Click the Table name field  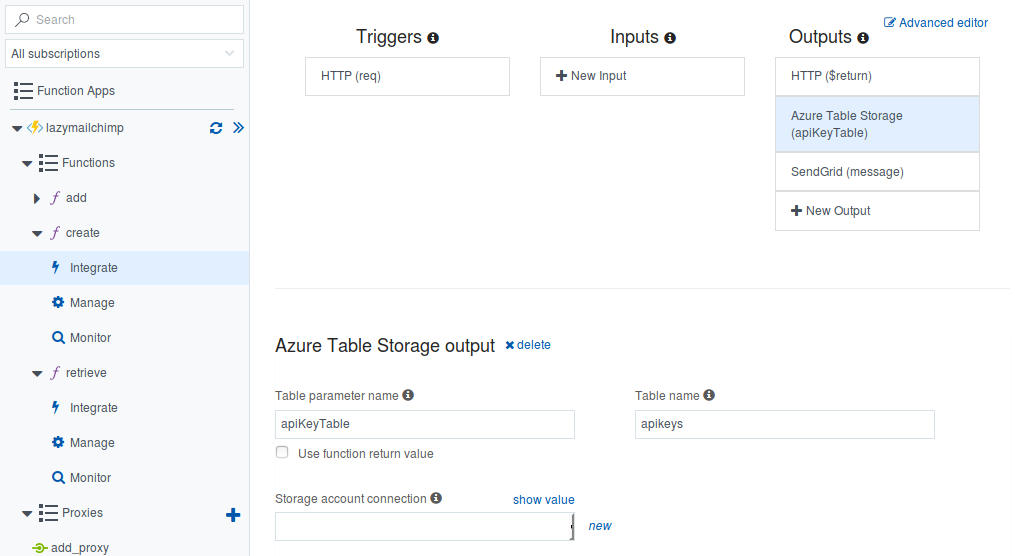point(785,424)
